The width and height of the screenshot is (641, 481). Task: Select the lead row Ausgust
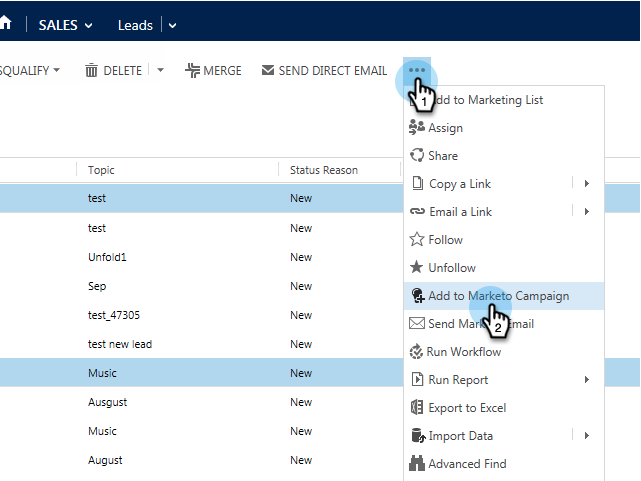click(202, 402)
